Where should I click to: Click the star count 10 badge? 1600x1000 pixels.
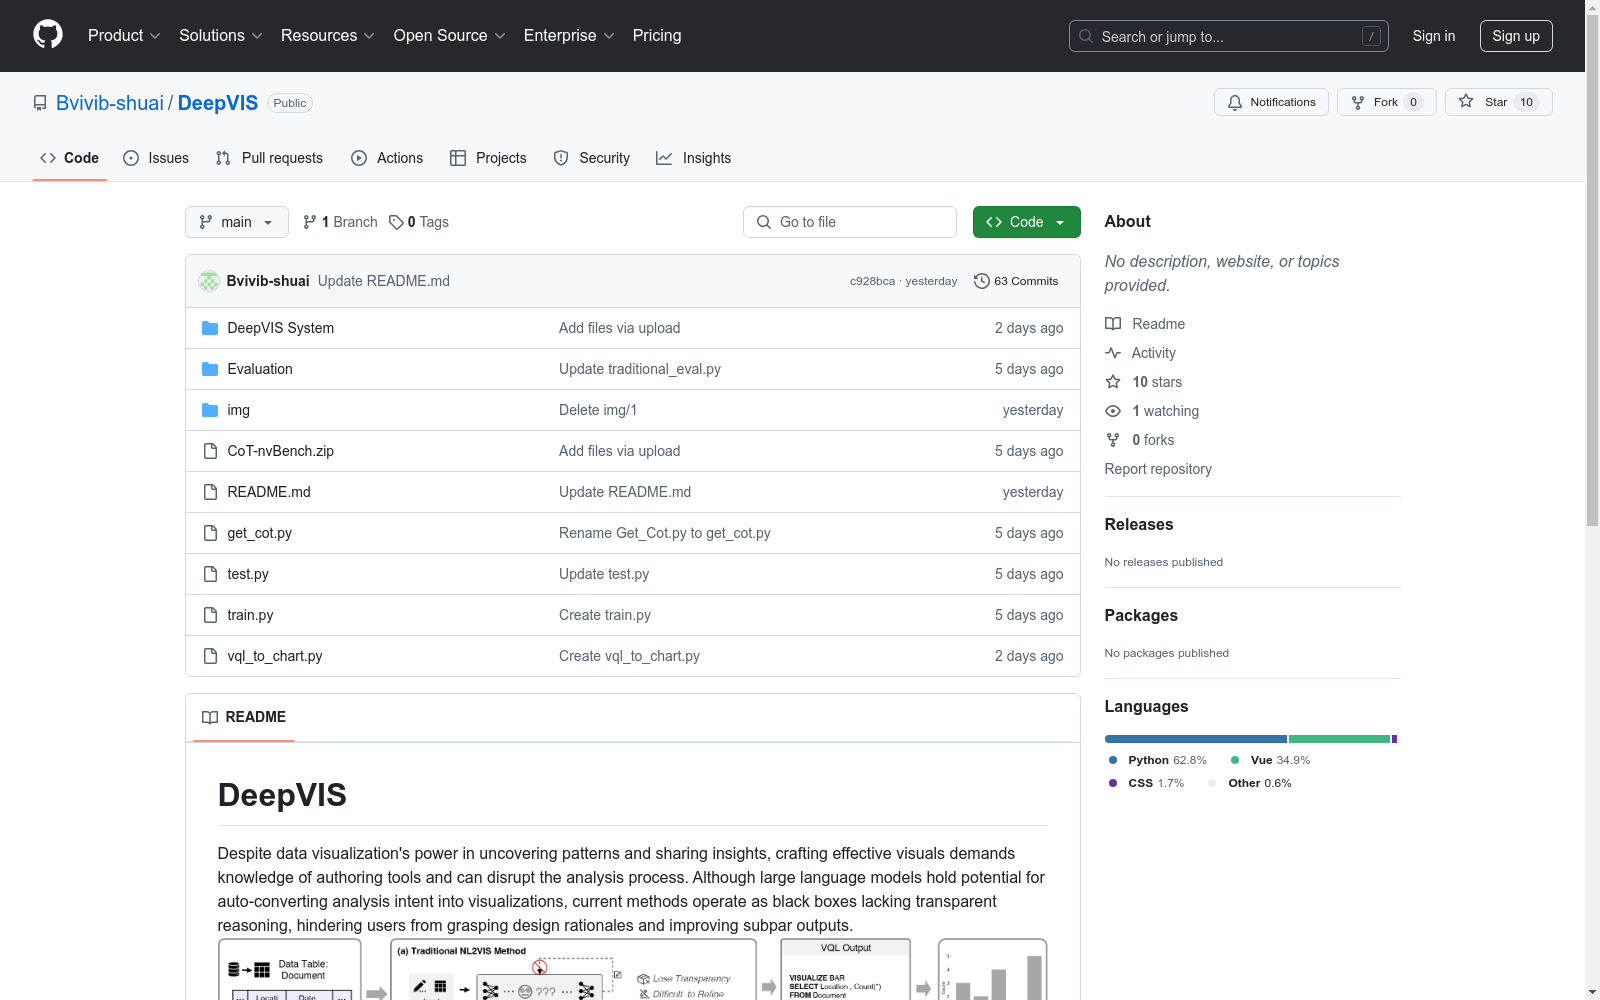click(1526, 102)
